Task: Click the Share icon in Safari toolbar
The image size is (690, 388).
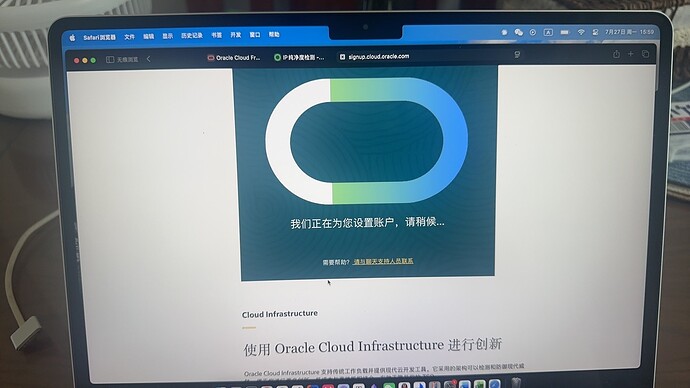Action: 616,54
